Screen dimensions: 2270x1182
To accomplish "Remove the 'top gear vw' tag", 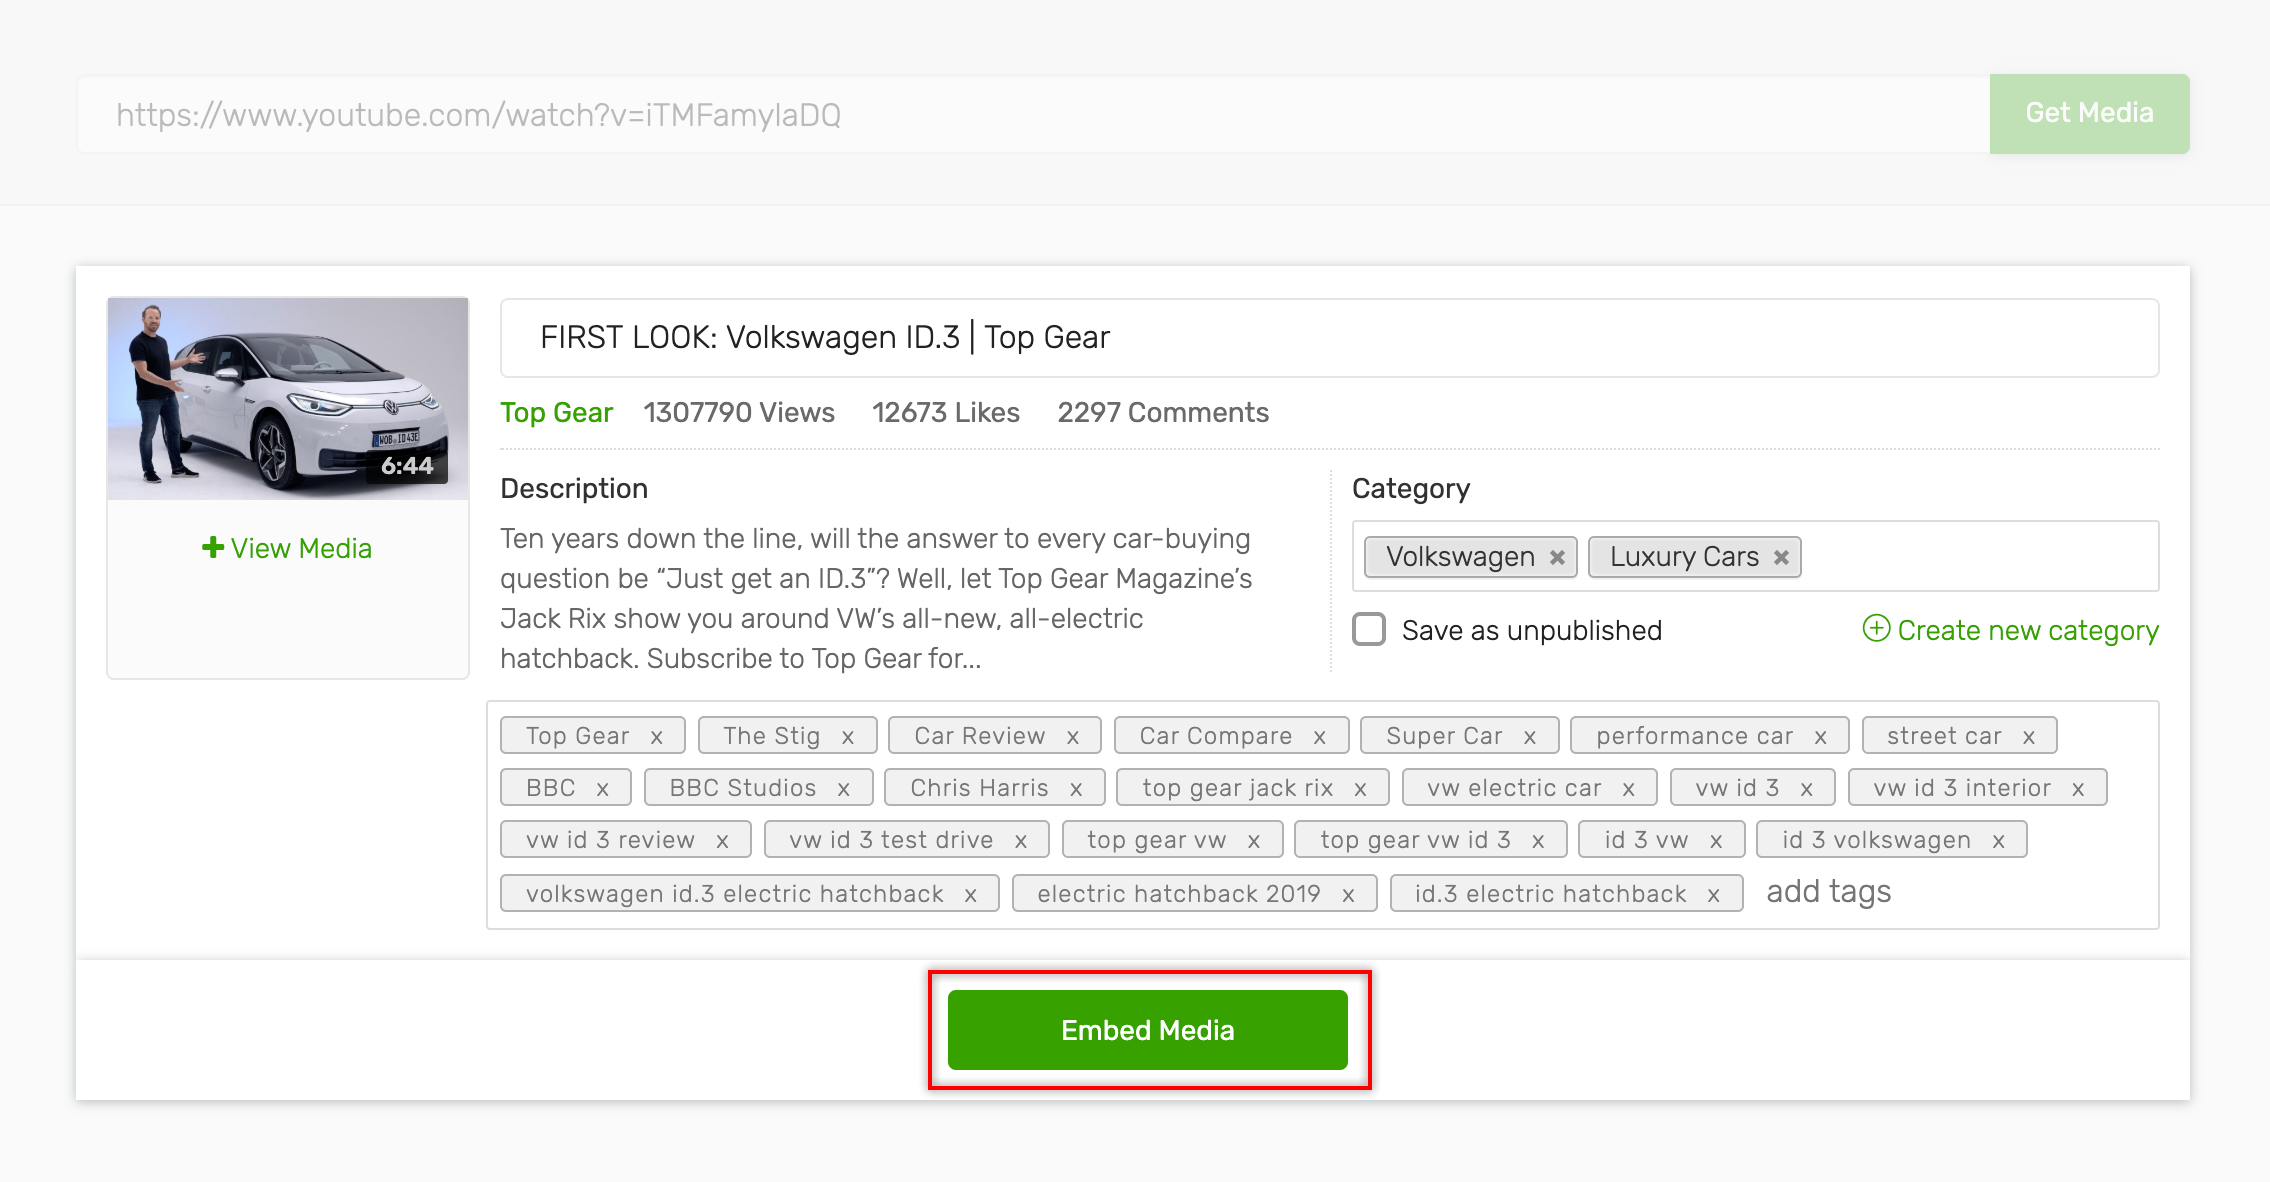I will pos(1254,841).
